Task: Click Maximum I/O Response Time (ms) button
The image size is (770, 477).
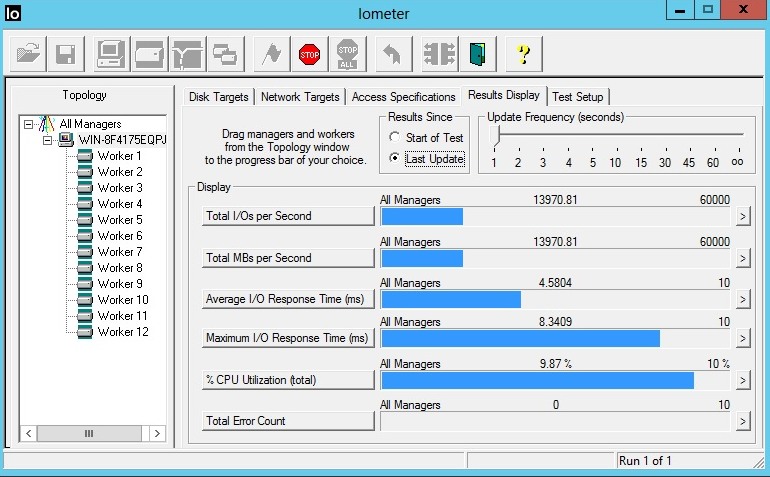Action: point(288,338)
